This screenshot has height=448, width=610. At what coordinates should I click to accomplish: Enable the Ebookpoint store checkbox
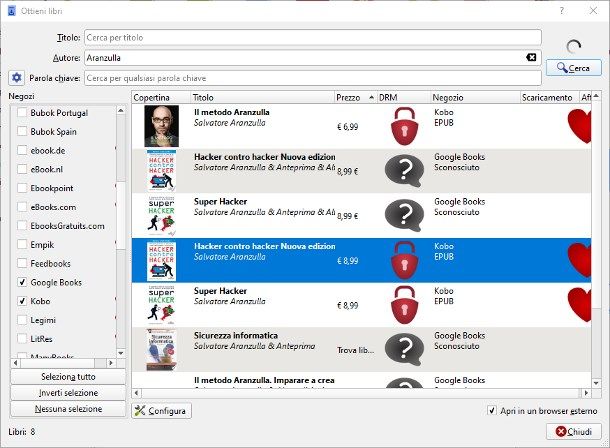point(22,188)
